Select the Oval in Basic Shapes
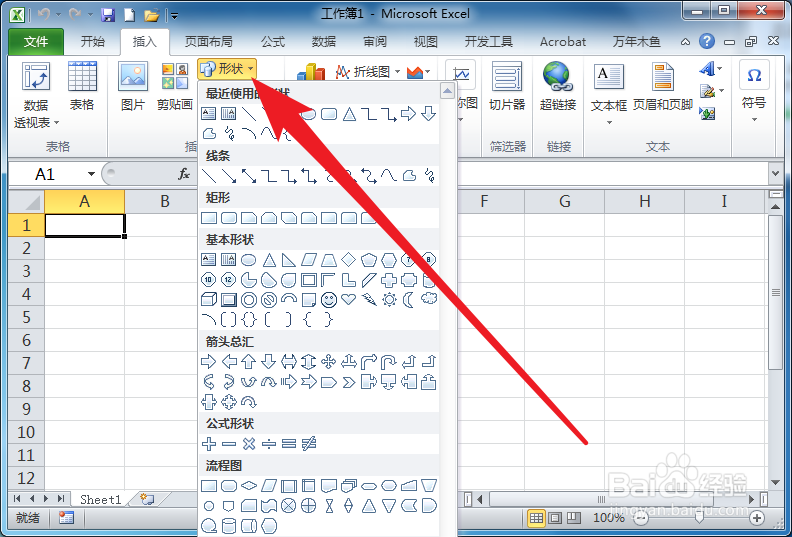 coord(249,260)
